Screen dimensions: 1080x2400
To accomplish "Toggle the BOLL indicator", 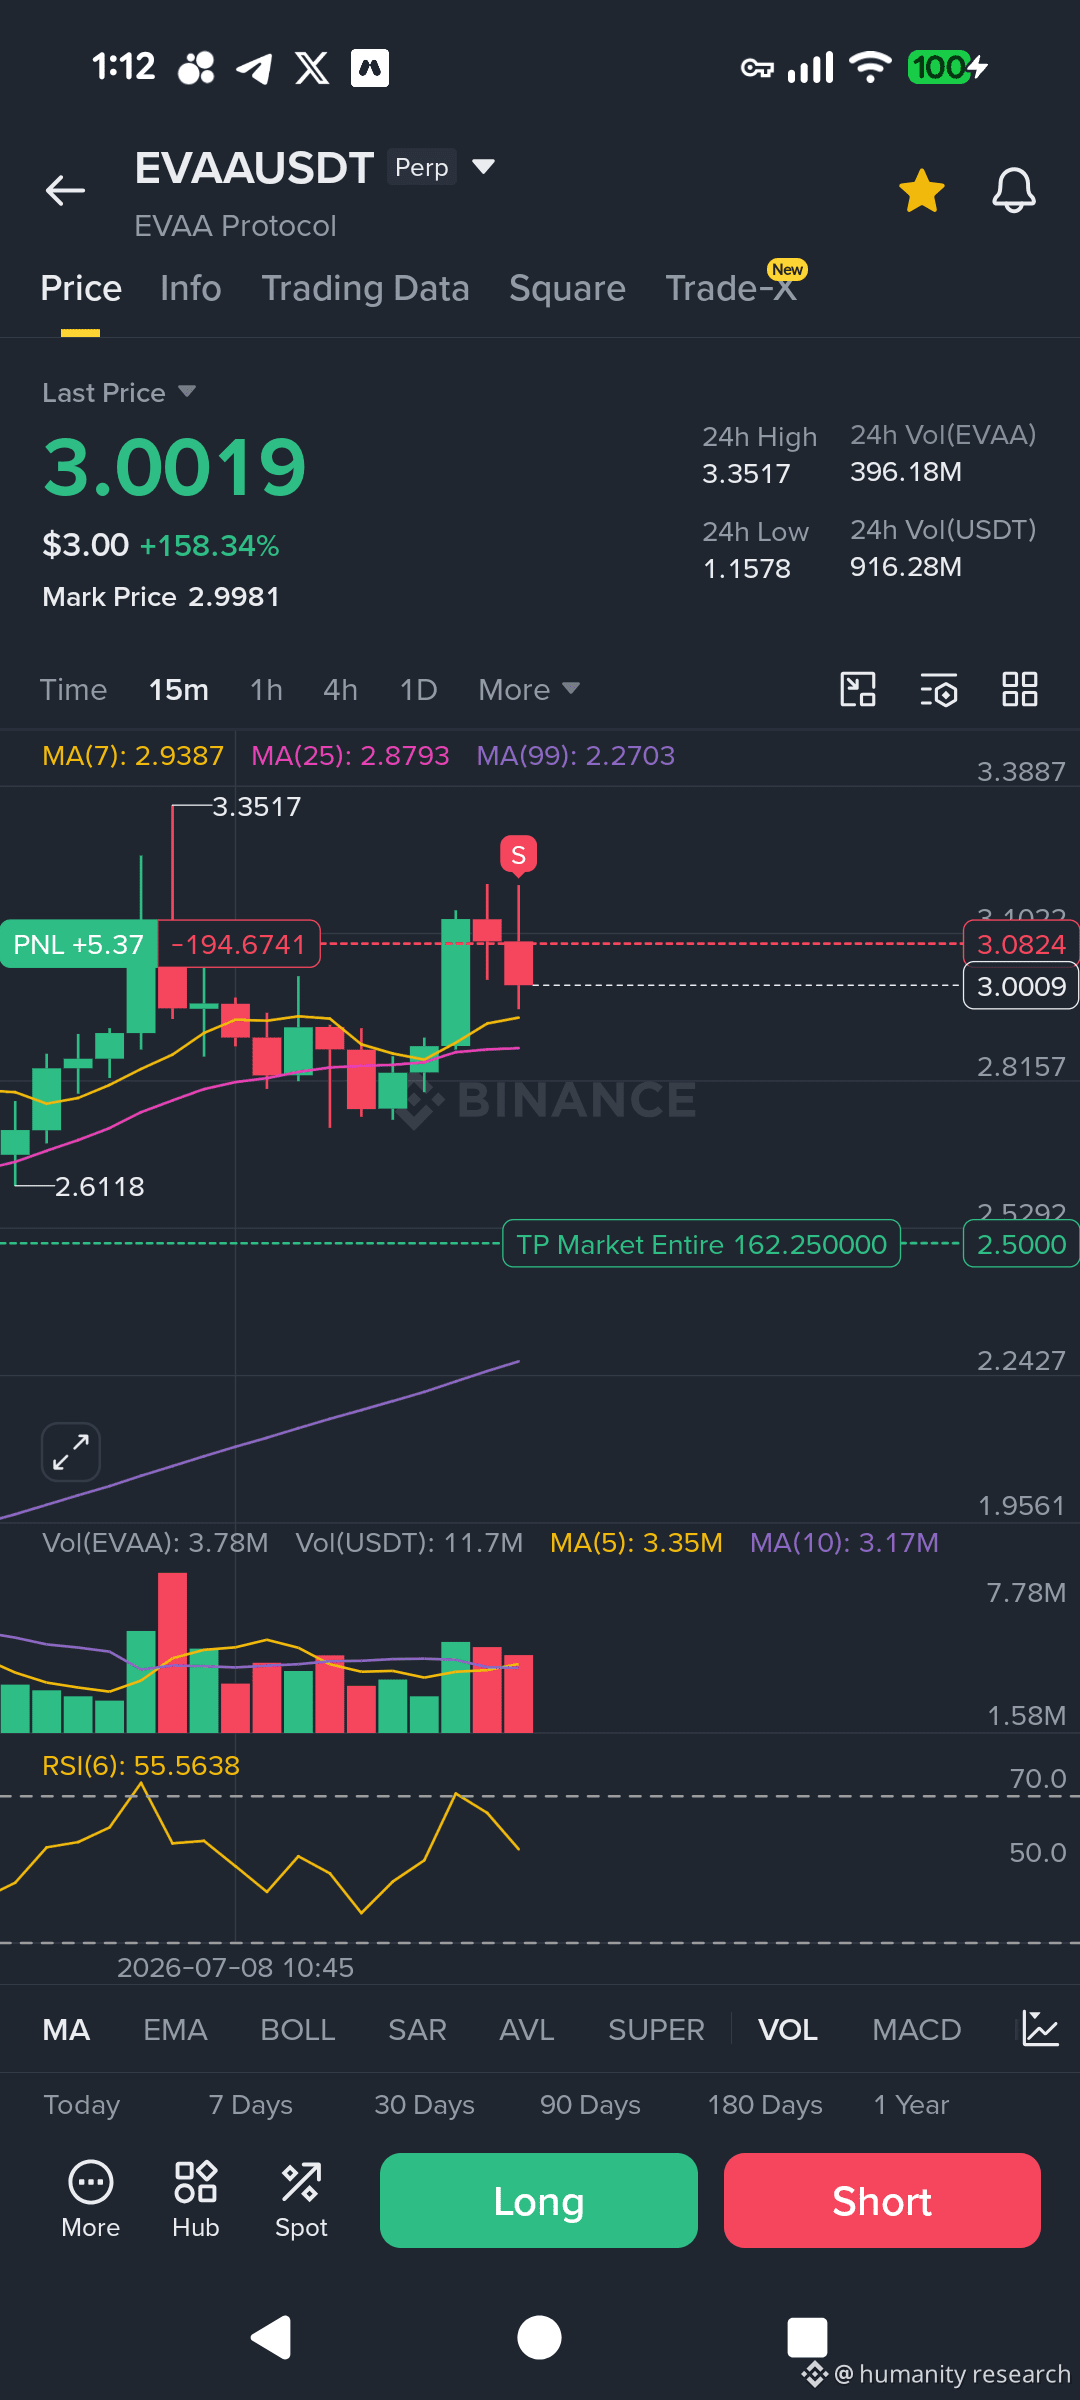I will 298,2030.
